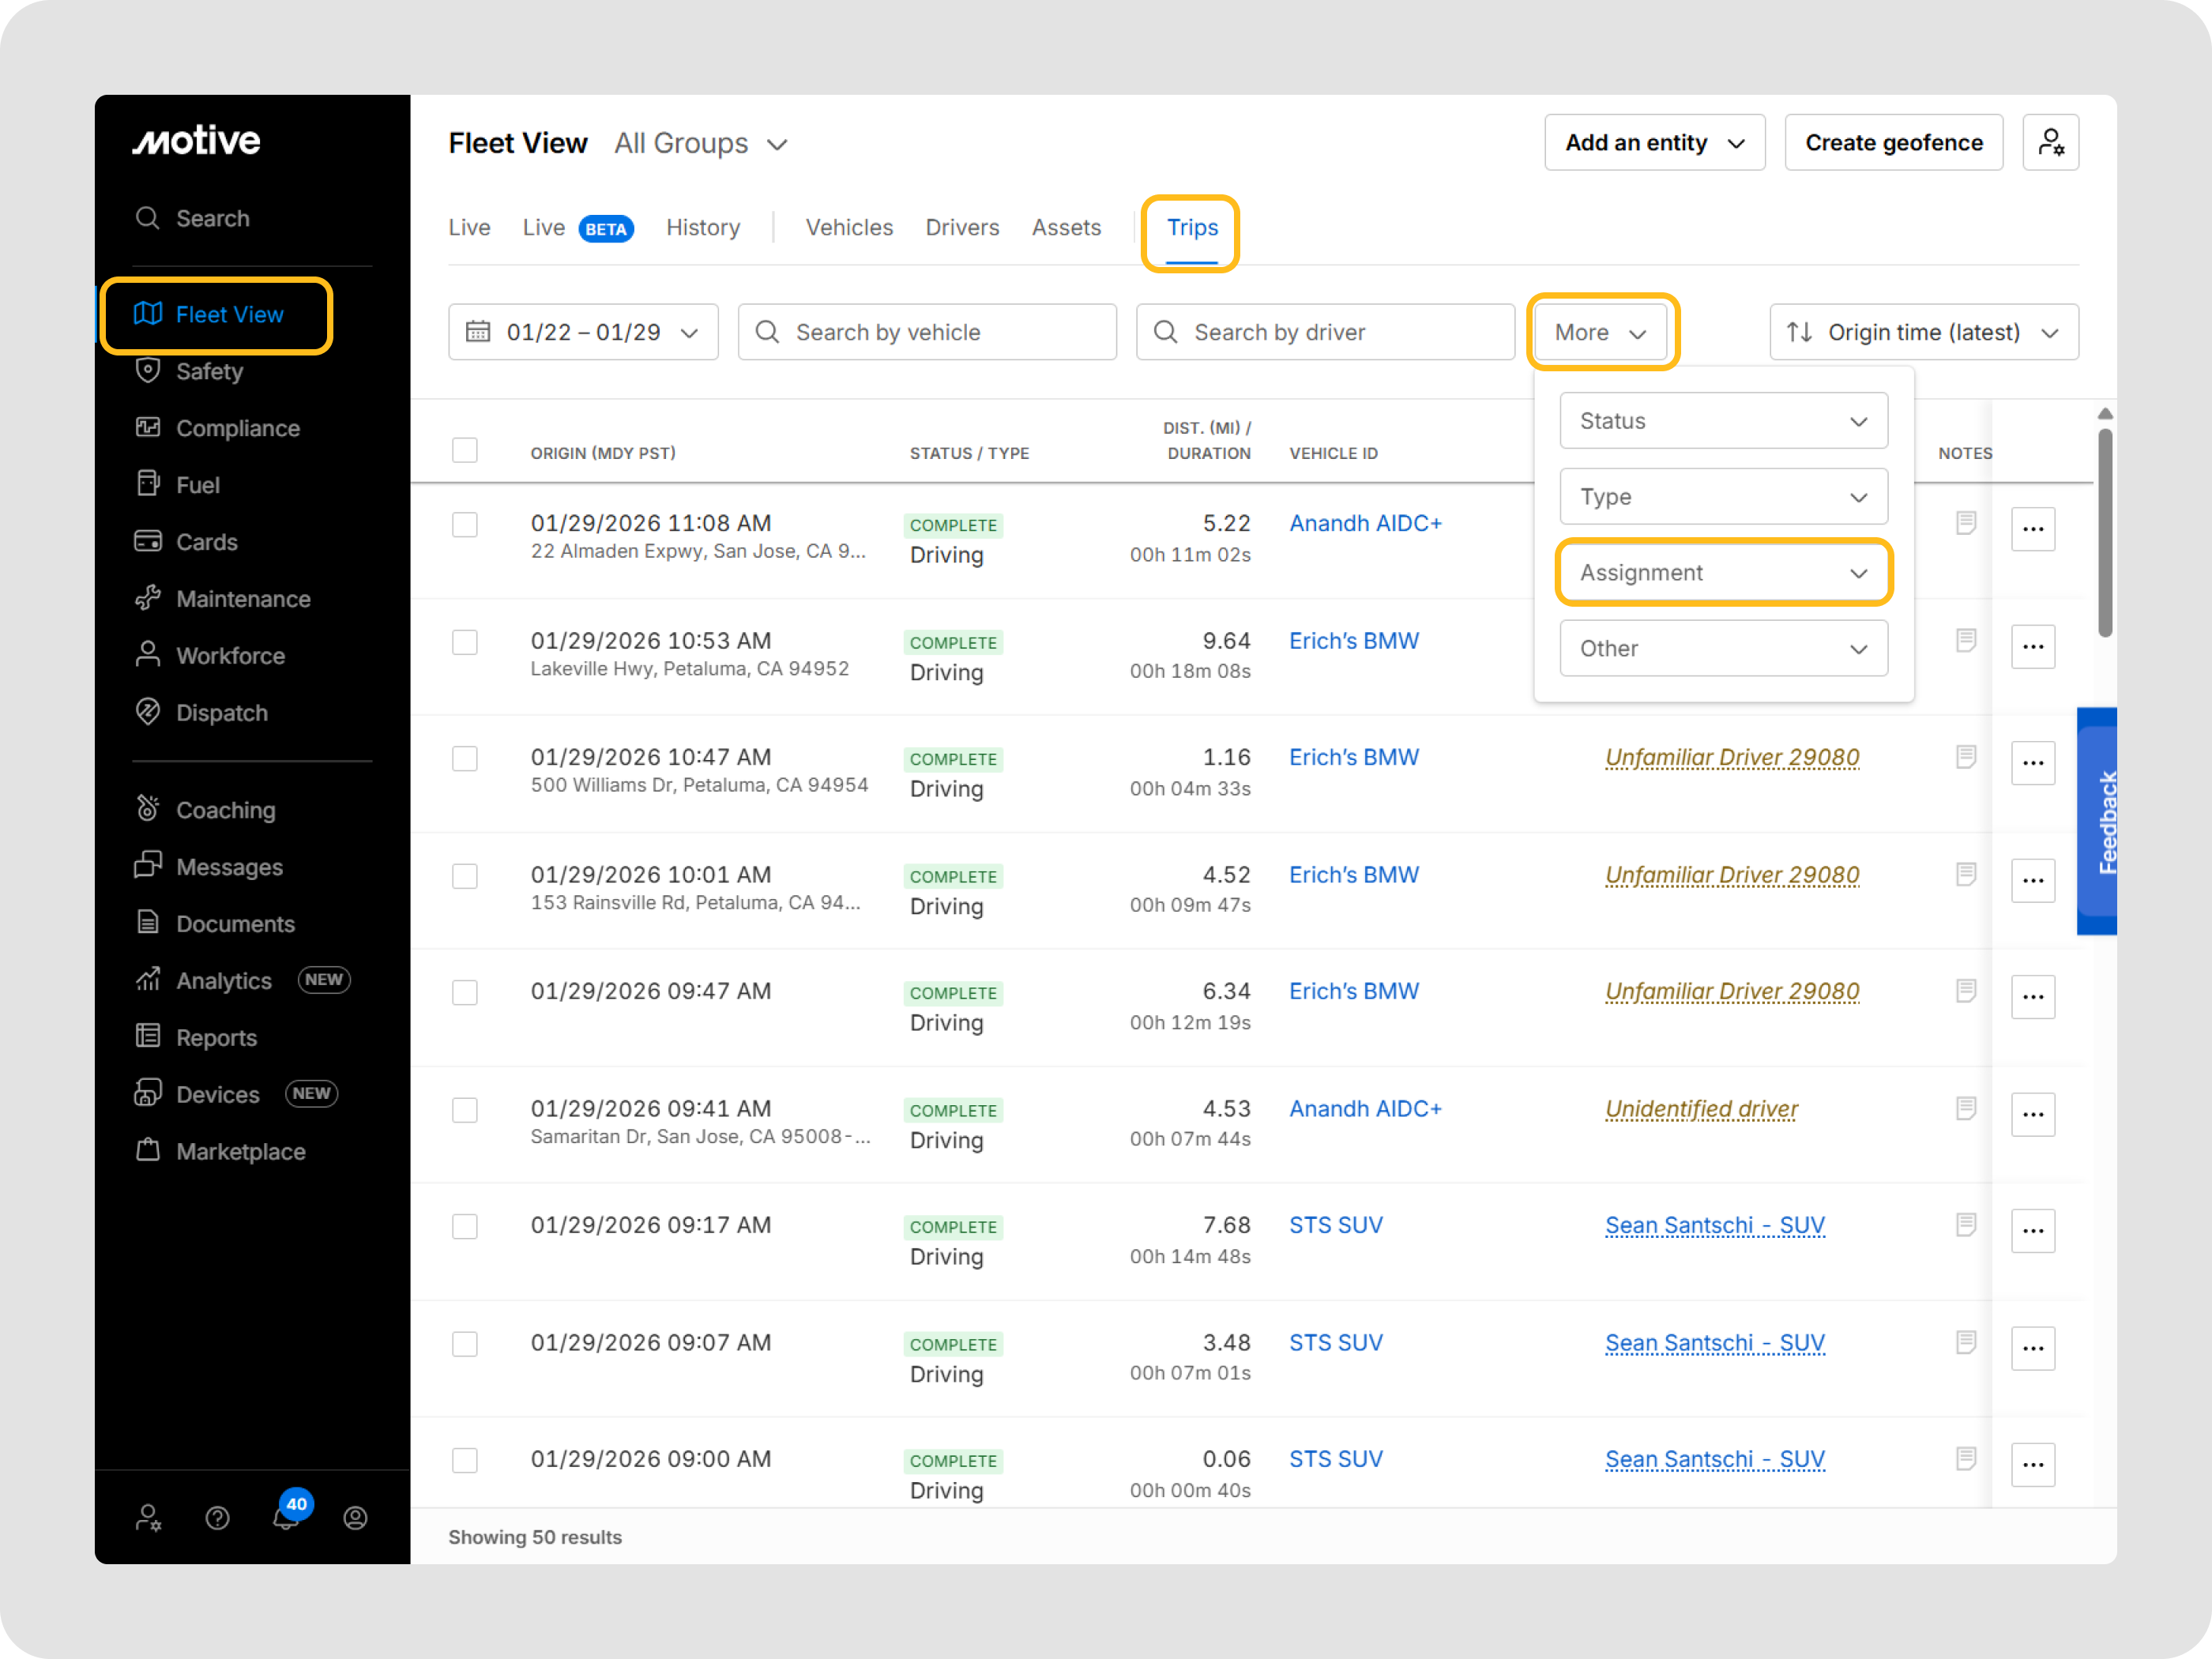Select all trips with header checkbox
2212x1659 pixels.
click(465, 450)
